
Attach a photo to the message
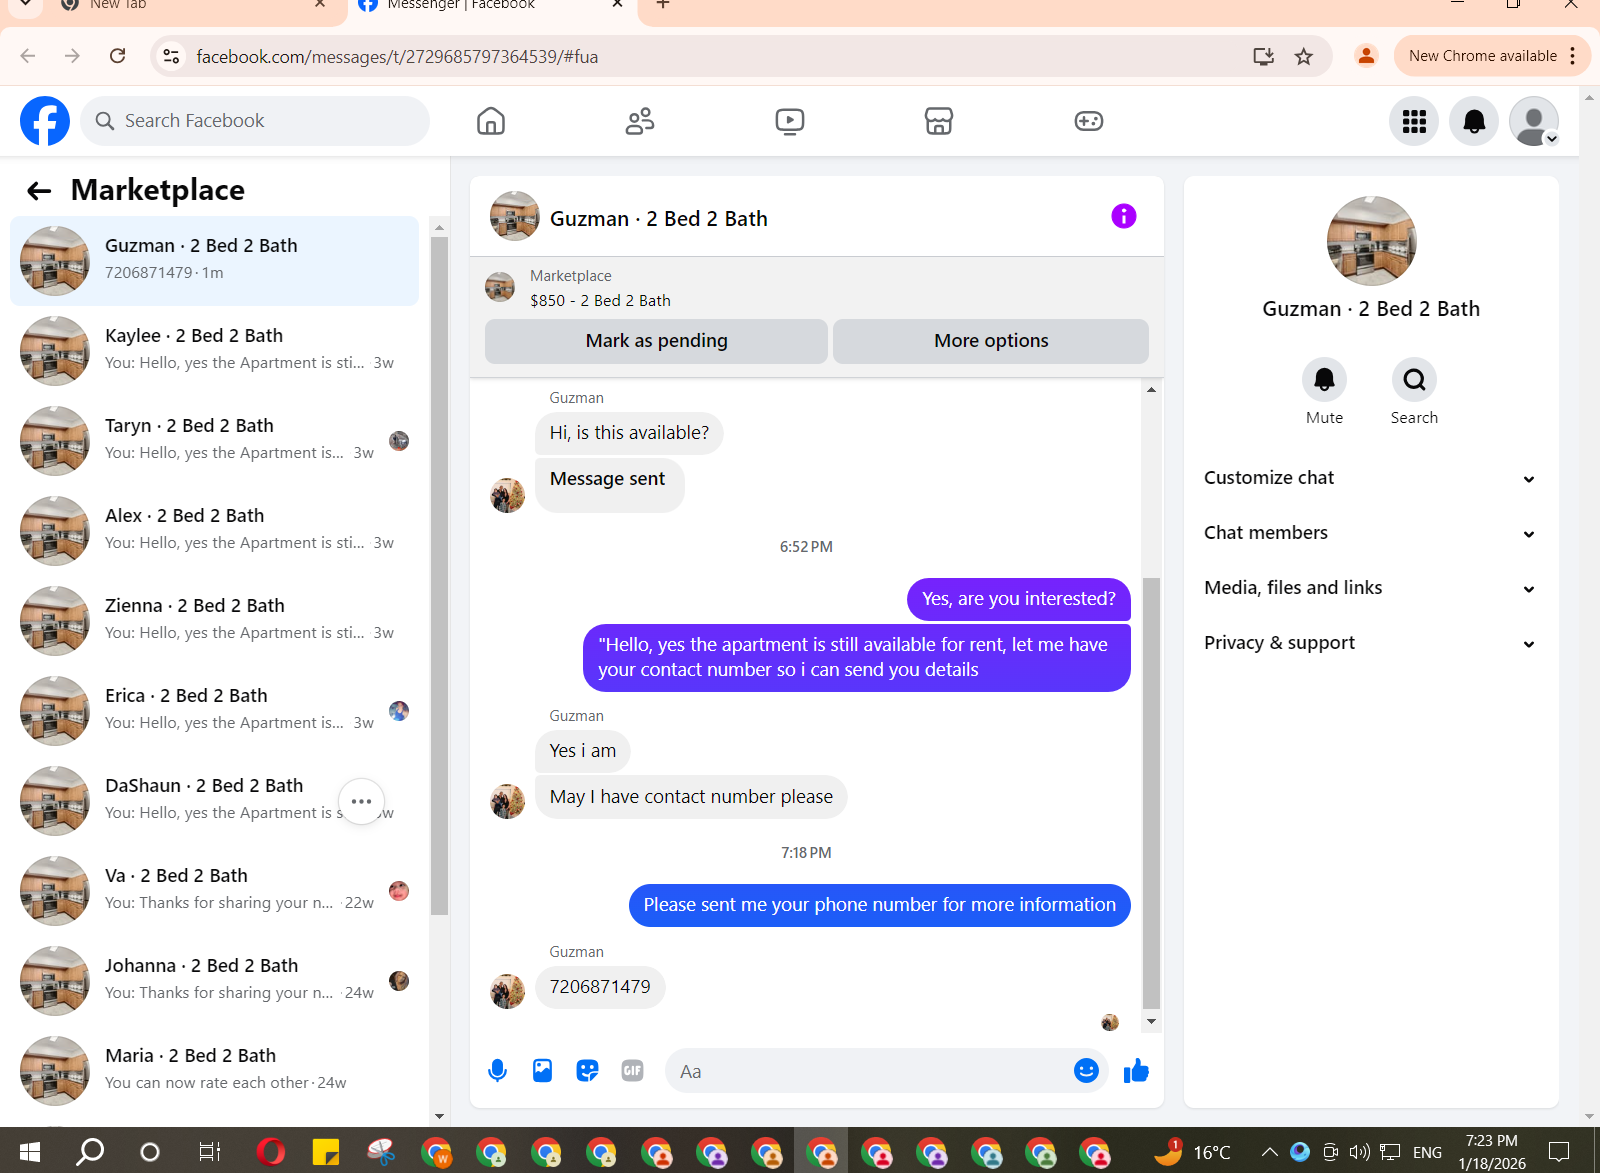pos(542,1071)
